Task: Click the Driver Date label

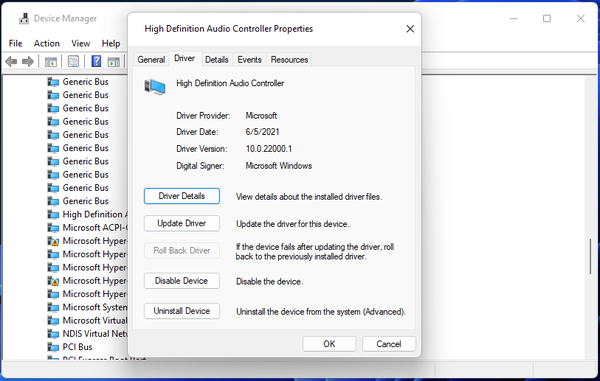Action: 197,132
